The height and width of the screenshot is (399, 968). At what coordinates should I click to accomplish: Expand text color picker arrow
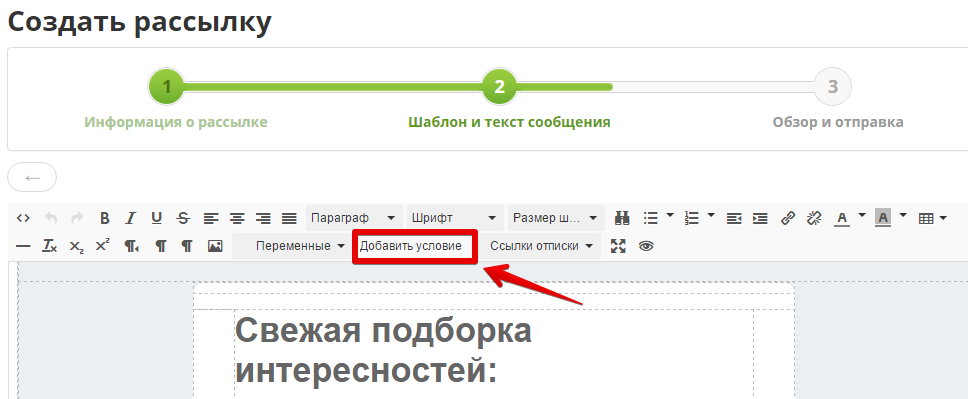pyautogui.click(x=862, y=216)
